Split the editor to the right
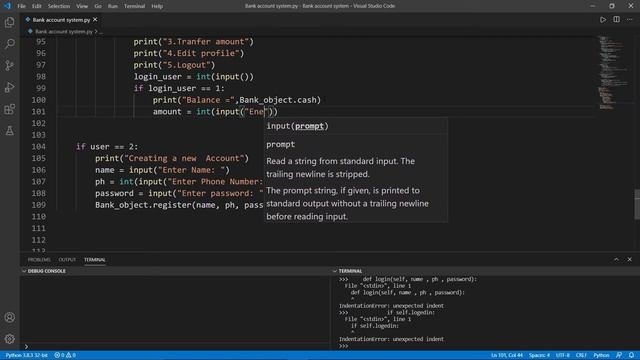The height and width of the screenshot is (360, 640). coord(616,20)
